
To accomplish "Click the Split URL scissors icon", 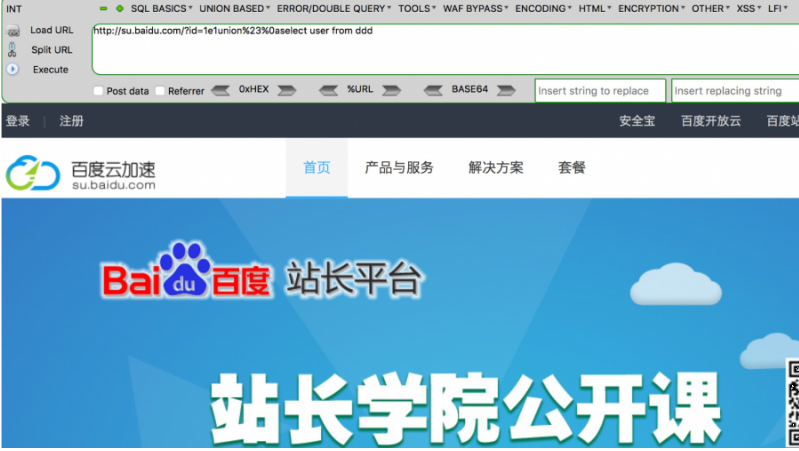I will [x=12, y=49].
